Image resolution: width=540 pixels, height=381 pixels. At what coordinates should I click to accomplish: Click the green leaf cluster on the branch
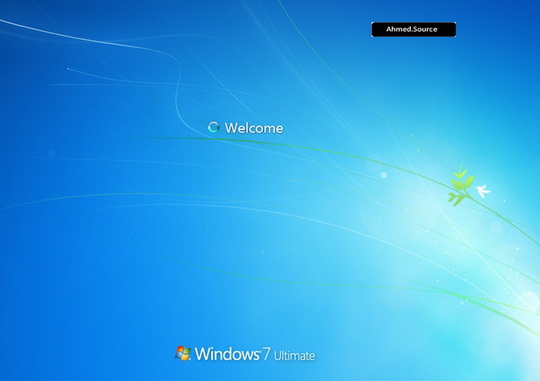tap(462, 185)
